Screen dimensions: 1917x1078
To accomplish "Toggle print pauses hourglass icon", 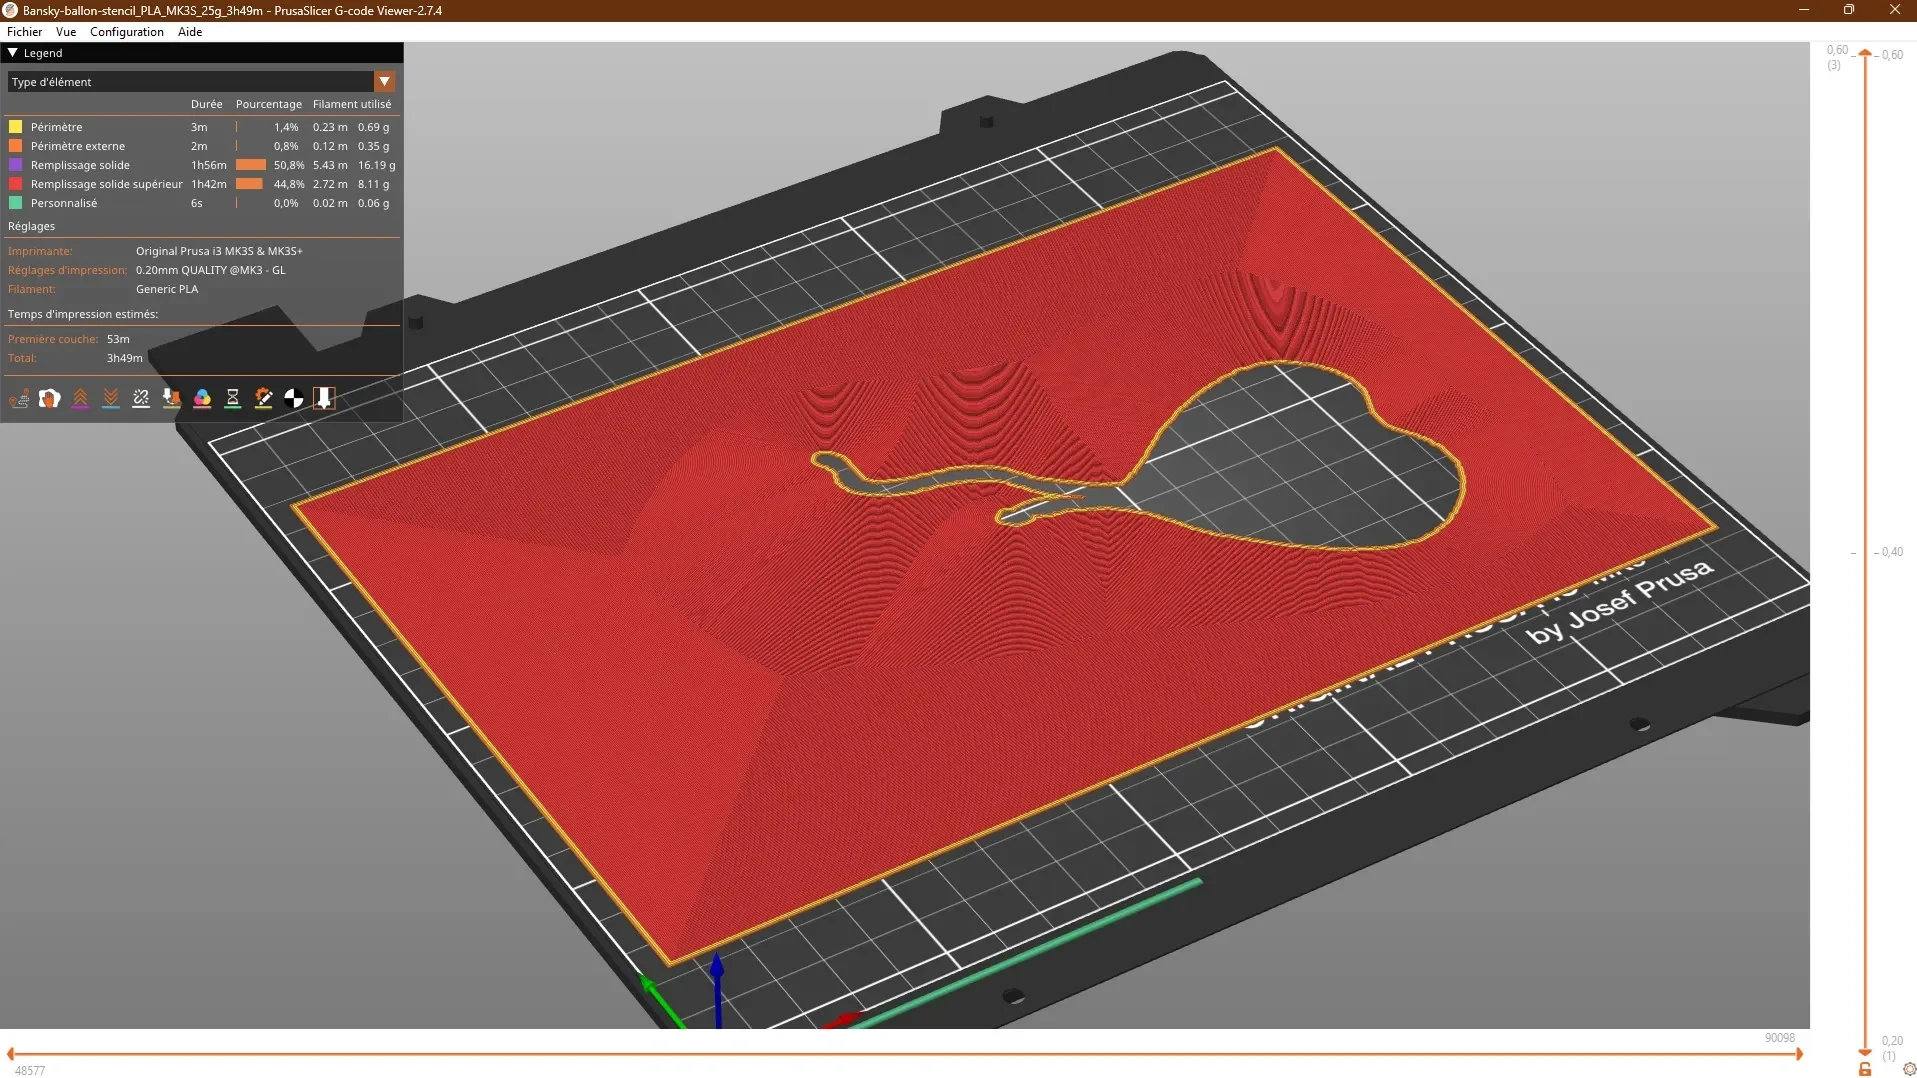I will [x=233, y=399].
